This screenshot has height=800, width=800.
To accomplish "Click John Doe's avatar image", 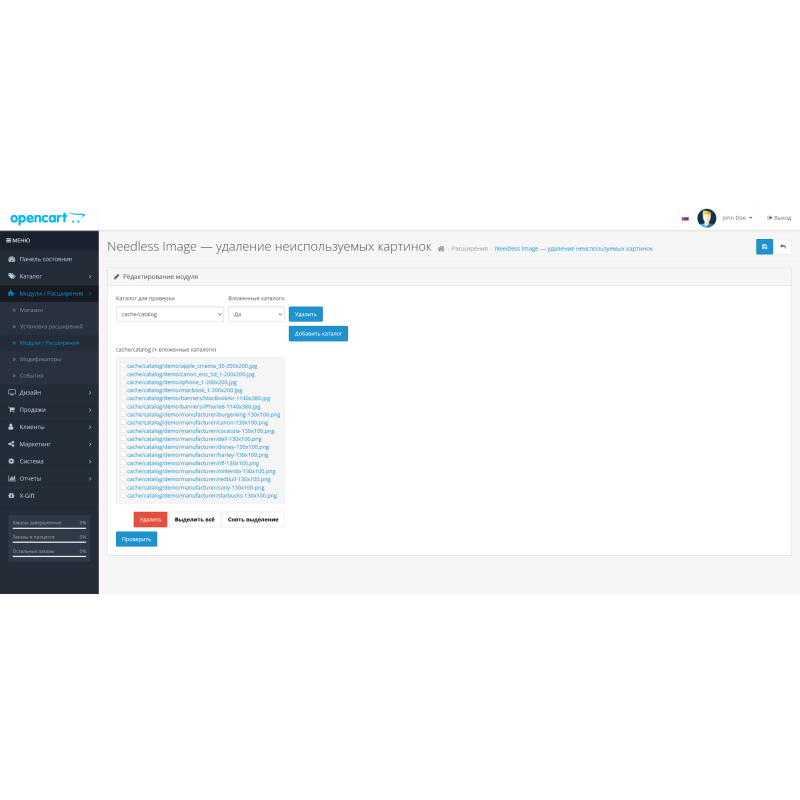I will point(707,217).
